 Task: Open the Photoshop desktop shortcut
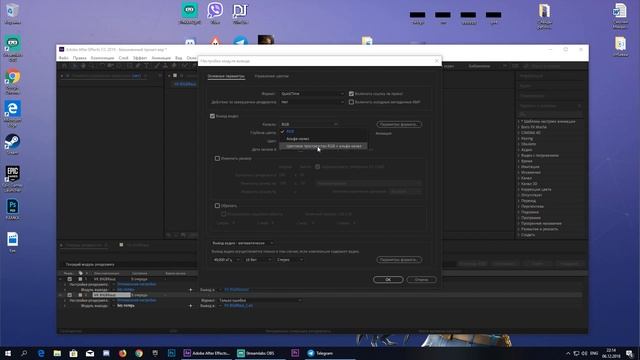tap(13, 209)
